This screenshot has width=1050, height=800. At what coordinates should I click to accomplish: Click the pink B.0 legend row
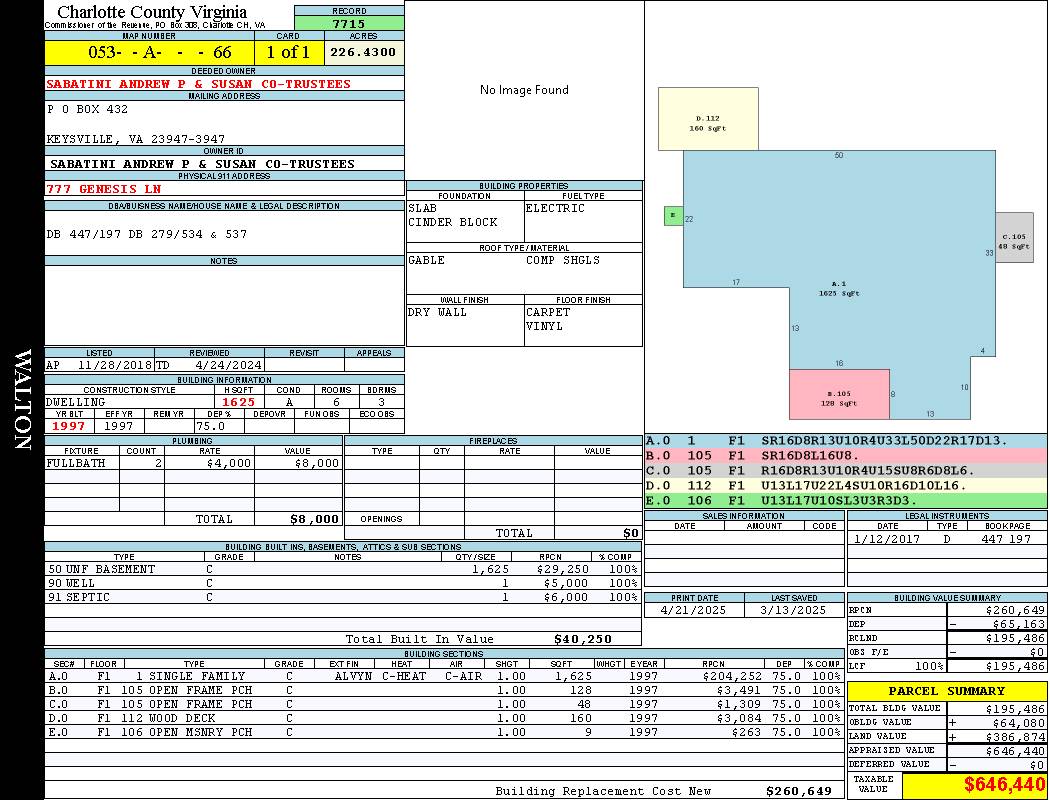tap(846, 456)
